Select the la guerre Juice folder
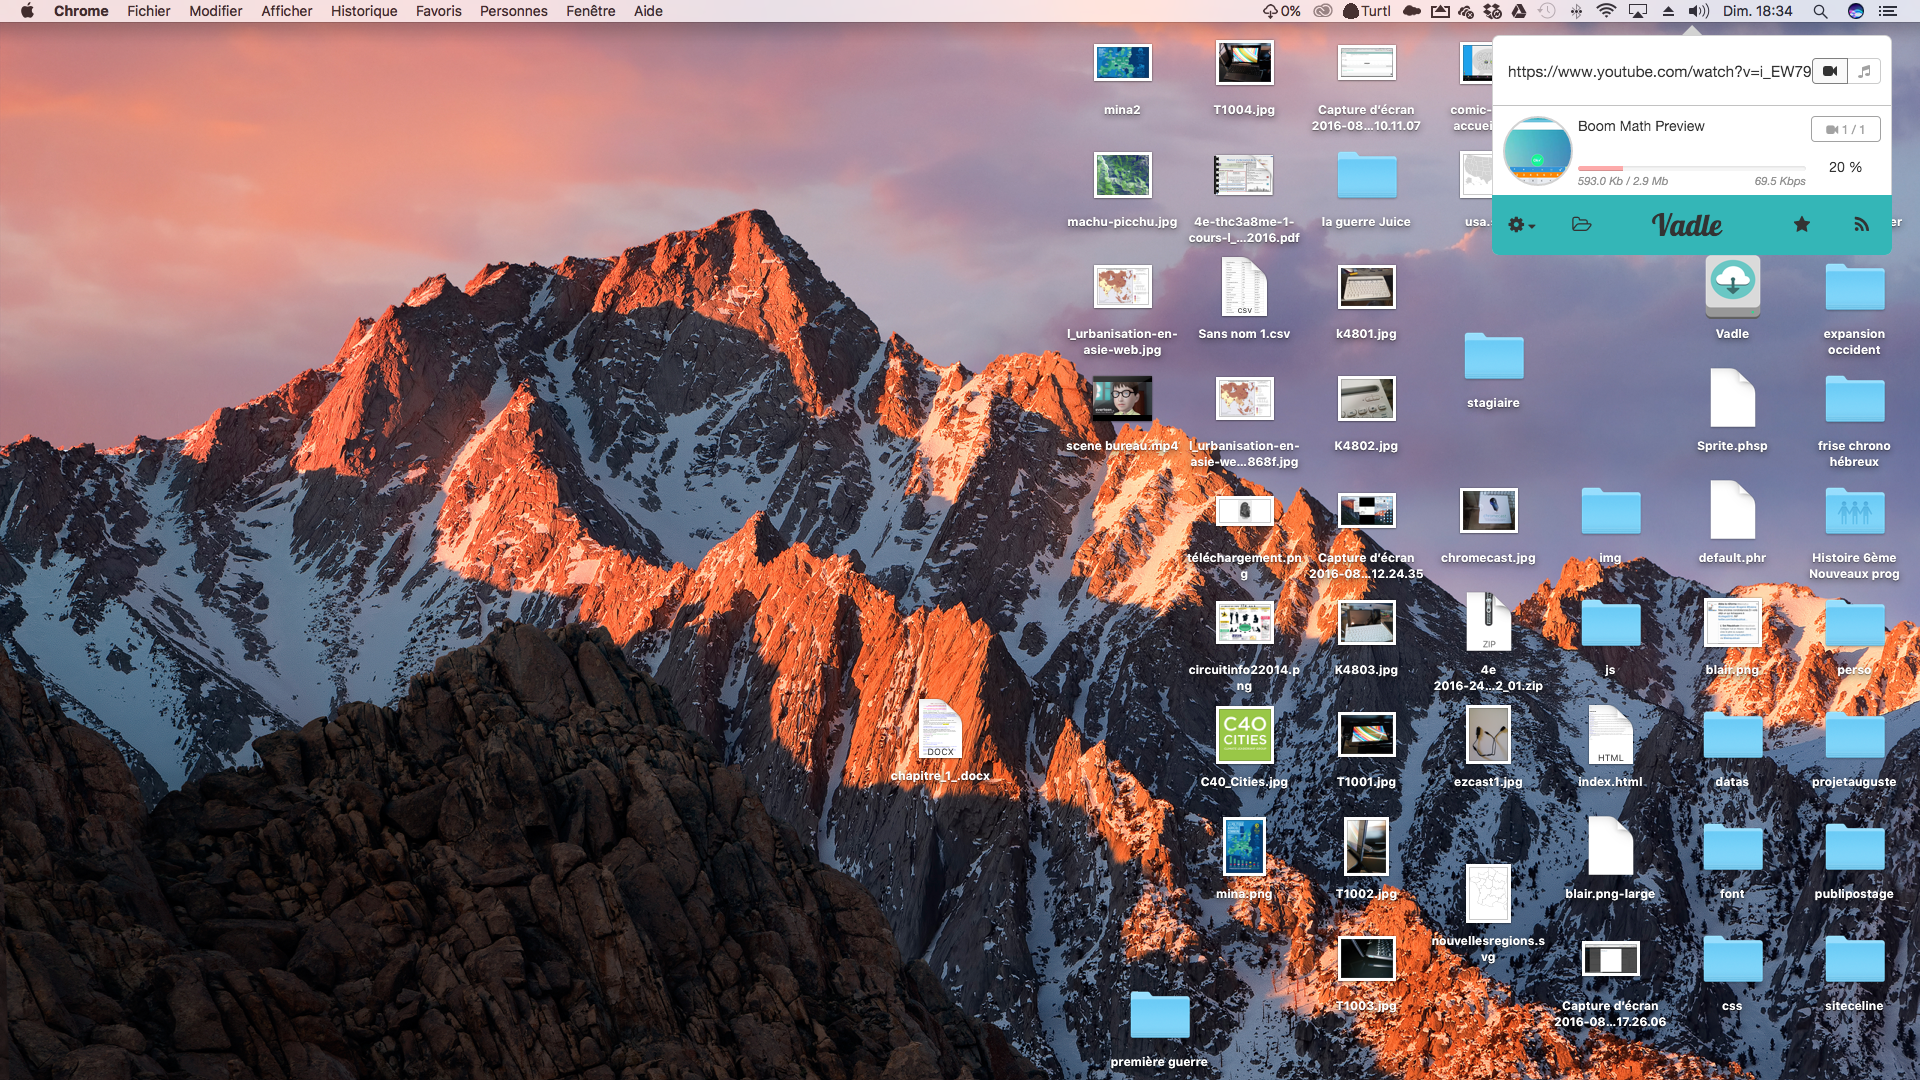1920x1080 pixels. (x=1366, y=175)
